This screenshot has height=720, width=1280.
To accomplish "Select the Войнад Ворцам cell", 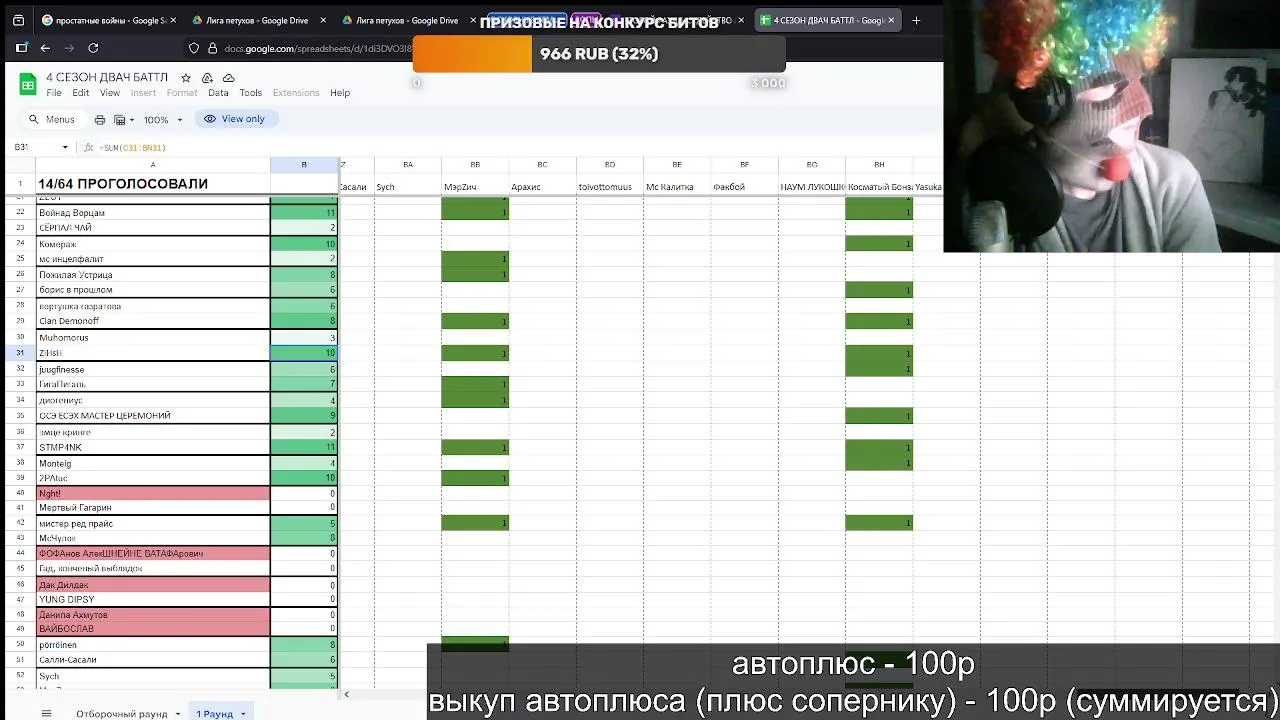I will (x=153, y=213).
